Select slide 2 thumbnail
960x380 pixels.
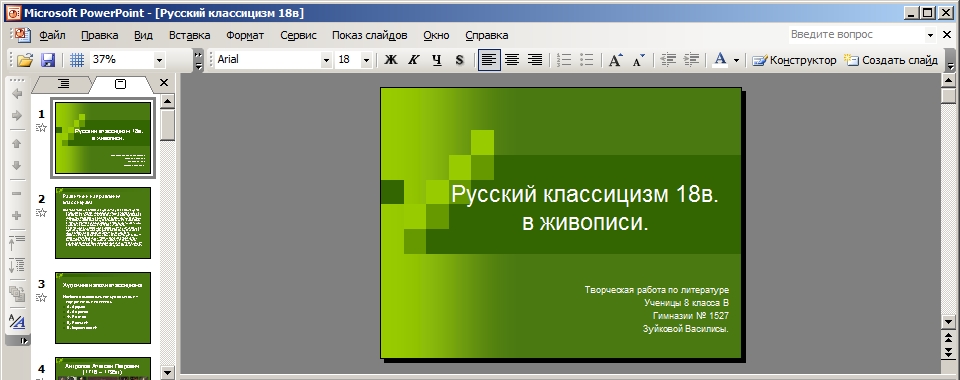[x=103, y=223]
